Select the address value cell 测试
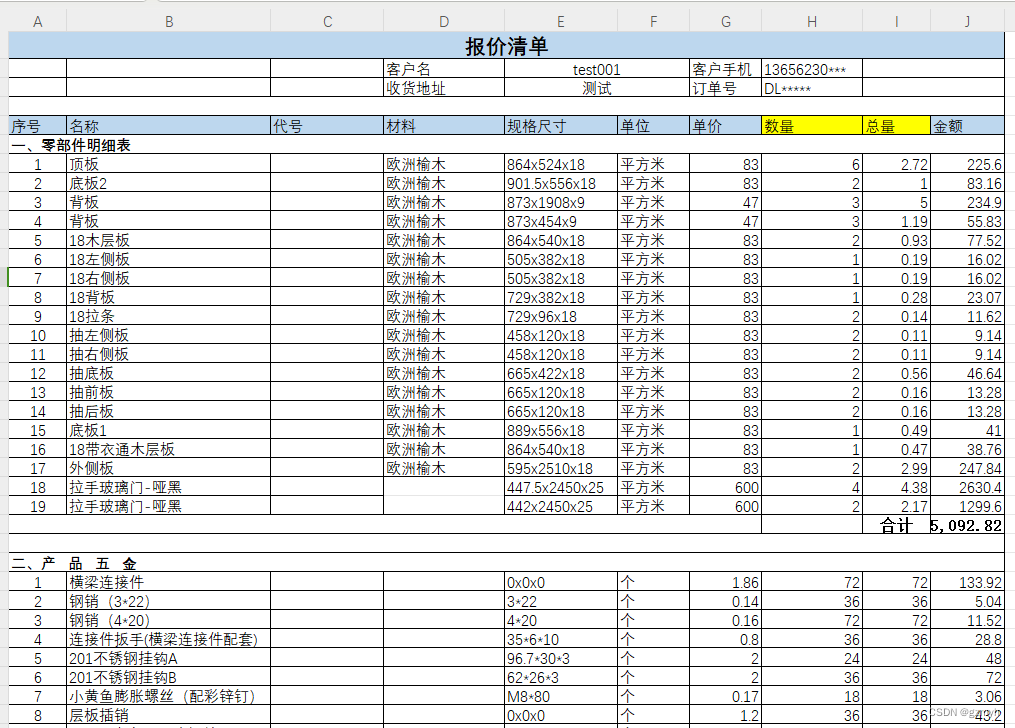 pyautogui.click(x=597, y=87)
